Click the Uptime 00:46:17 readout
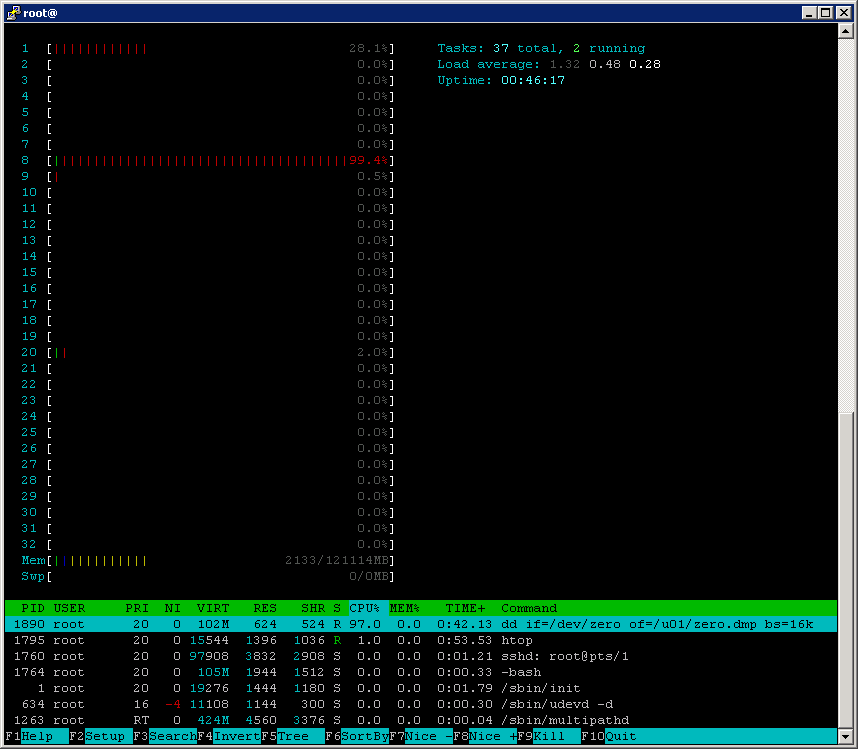The height and width of the screenshot is (749, 858). (501, 80)
